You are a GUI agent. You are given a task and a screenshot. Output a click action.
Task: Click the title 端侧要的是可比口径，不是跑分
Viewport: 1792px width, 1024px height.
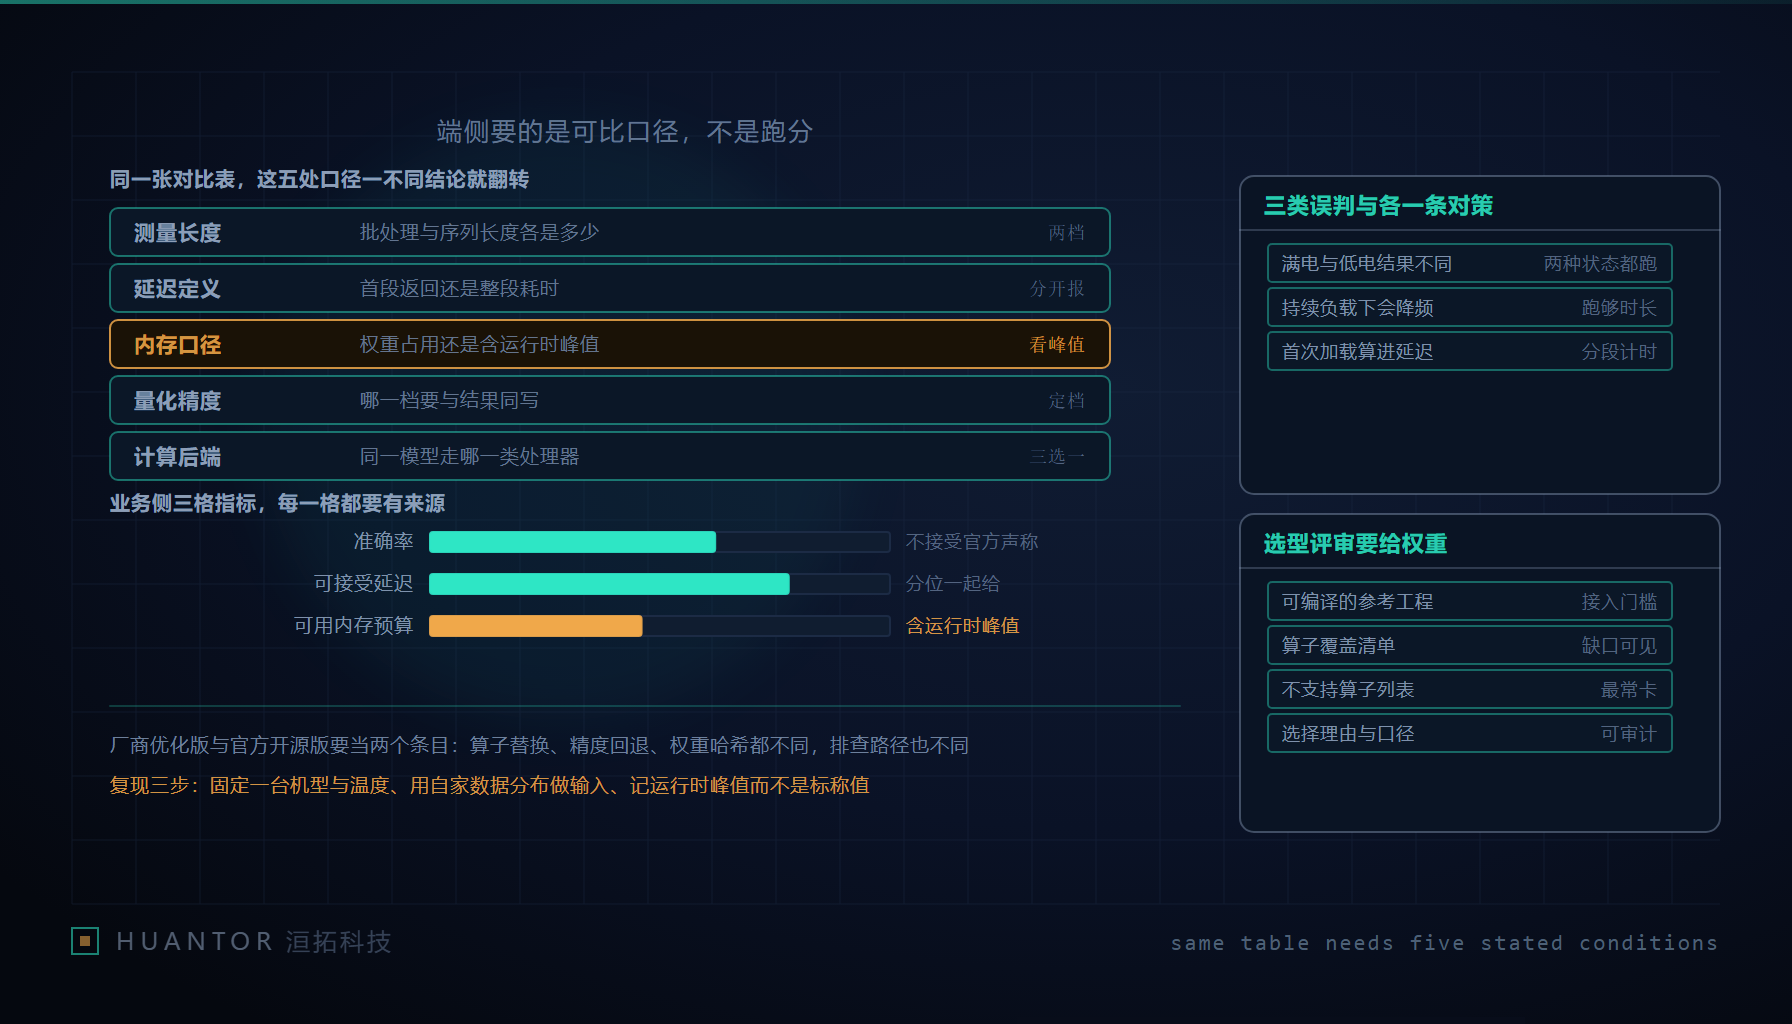[x=625, y=132]
